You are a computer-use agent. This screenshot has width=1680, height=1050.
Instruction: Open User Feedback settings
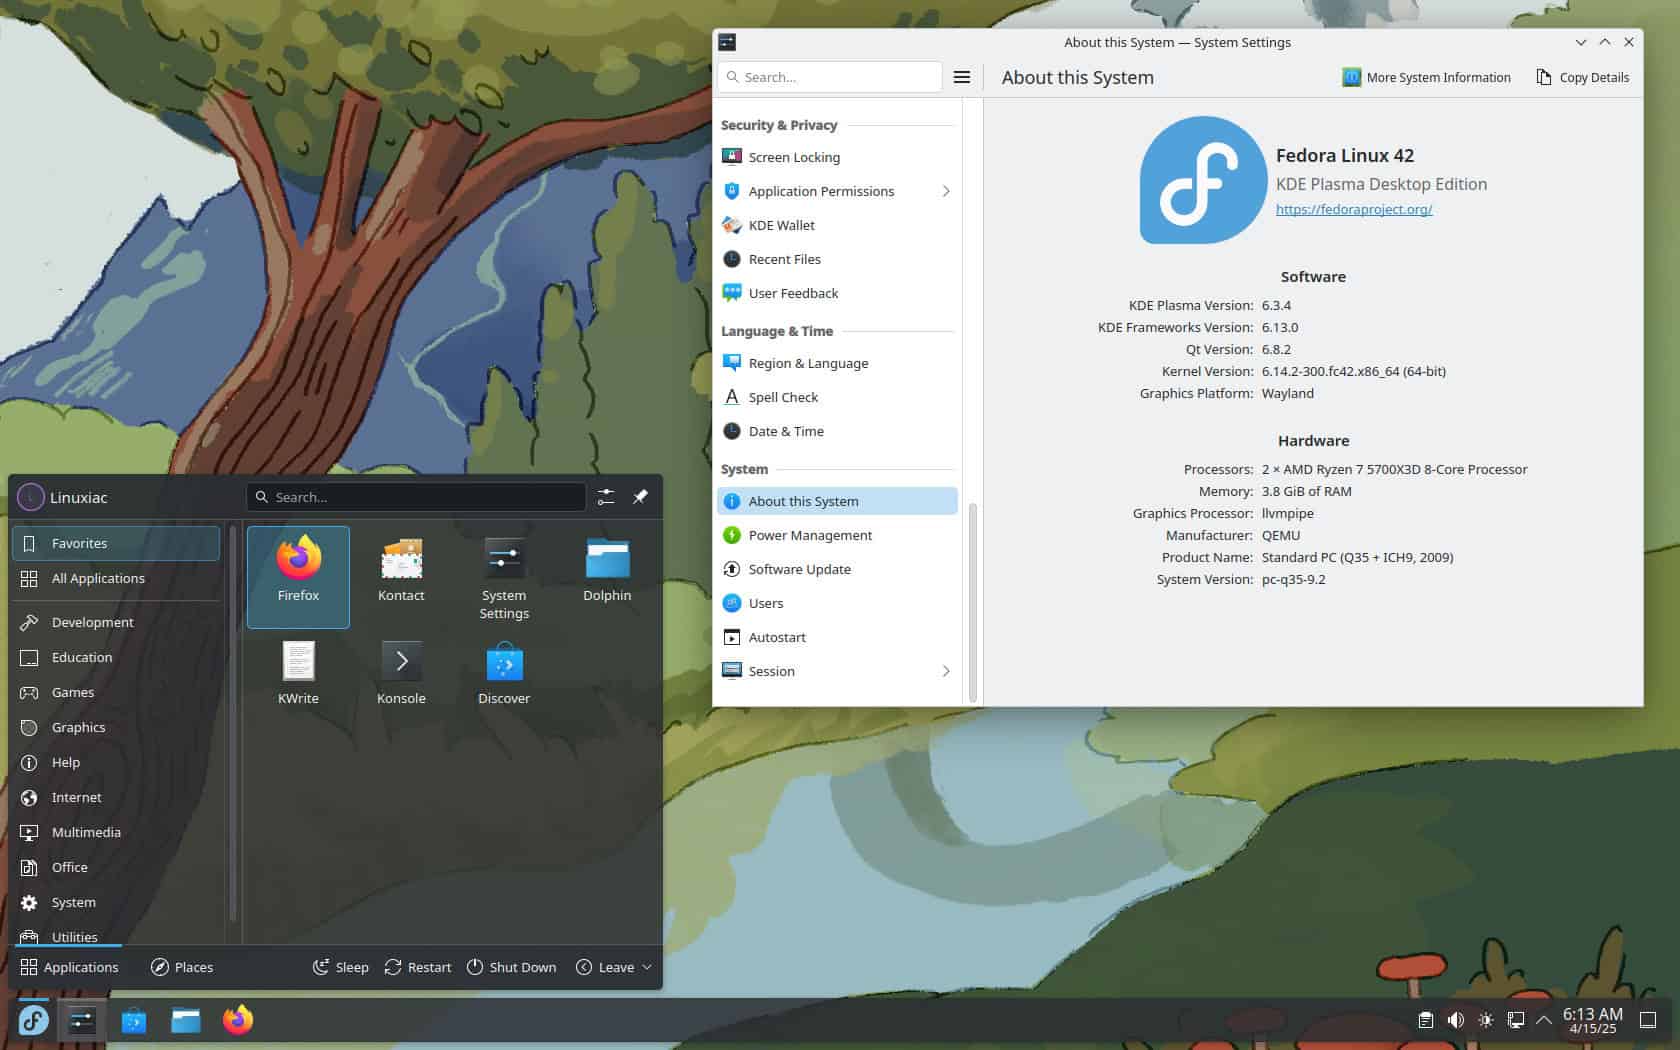tap(792, 293)
